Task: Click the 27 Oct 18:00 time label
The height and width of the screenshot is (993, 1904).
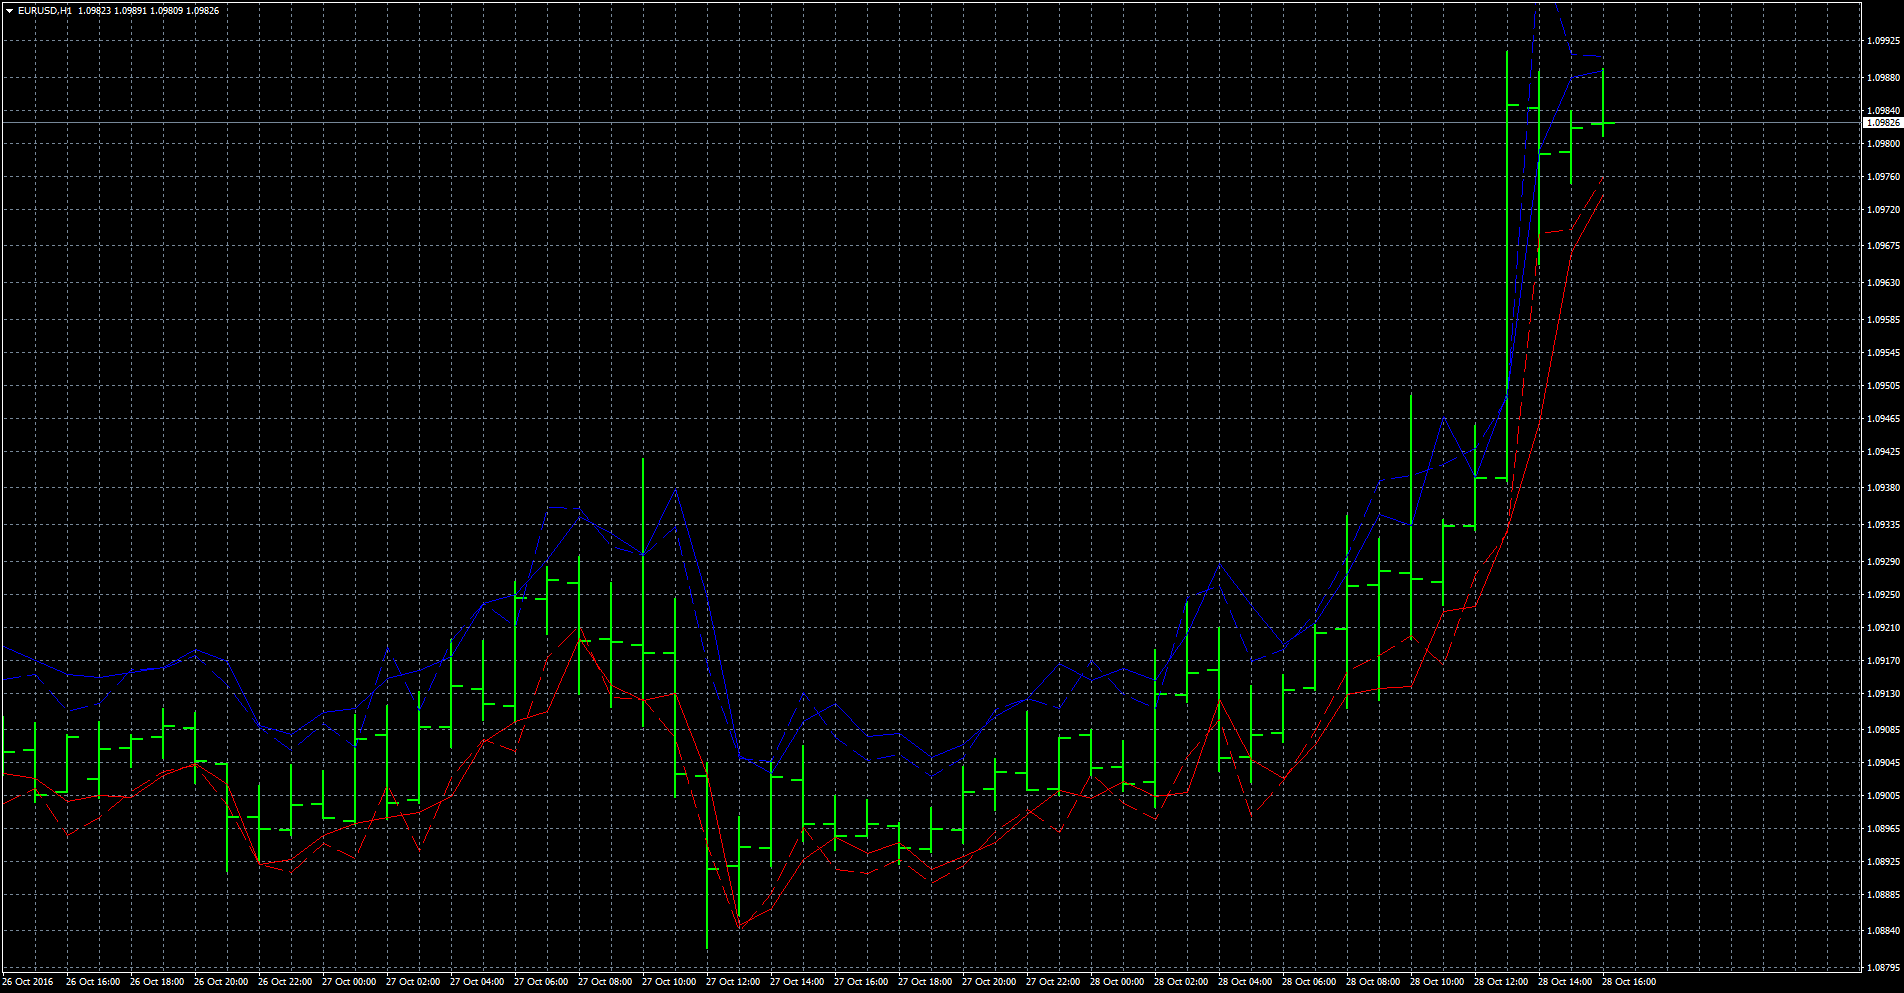Action: click(925, 982)
